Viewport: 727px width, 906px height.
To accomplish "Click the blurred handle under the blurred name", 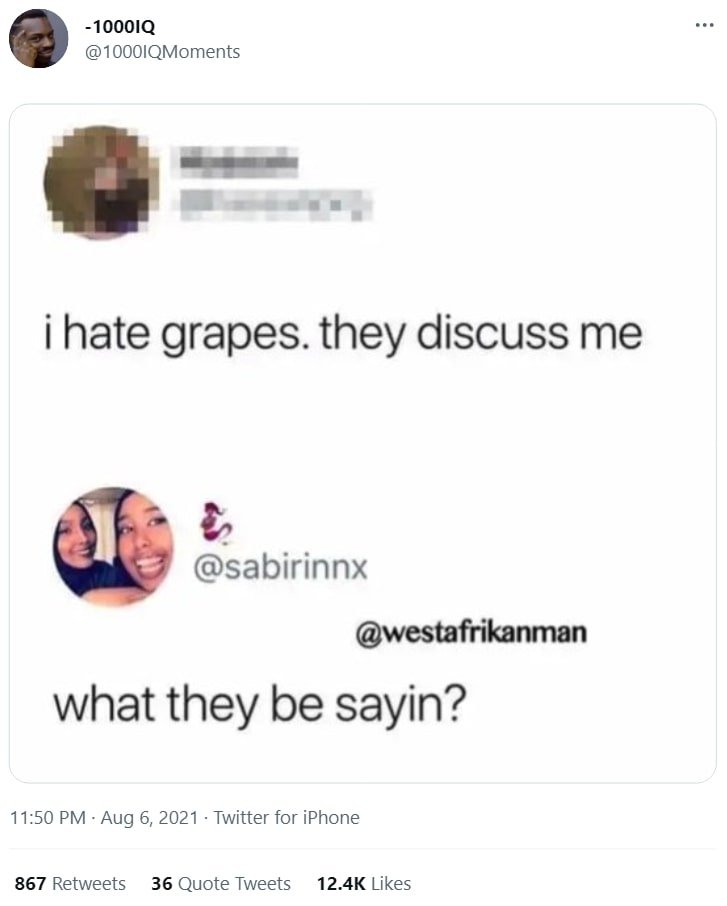I will pyautogui.click(x=276, y=205).
